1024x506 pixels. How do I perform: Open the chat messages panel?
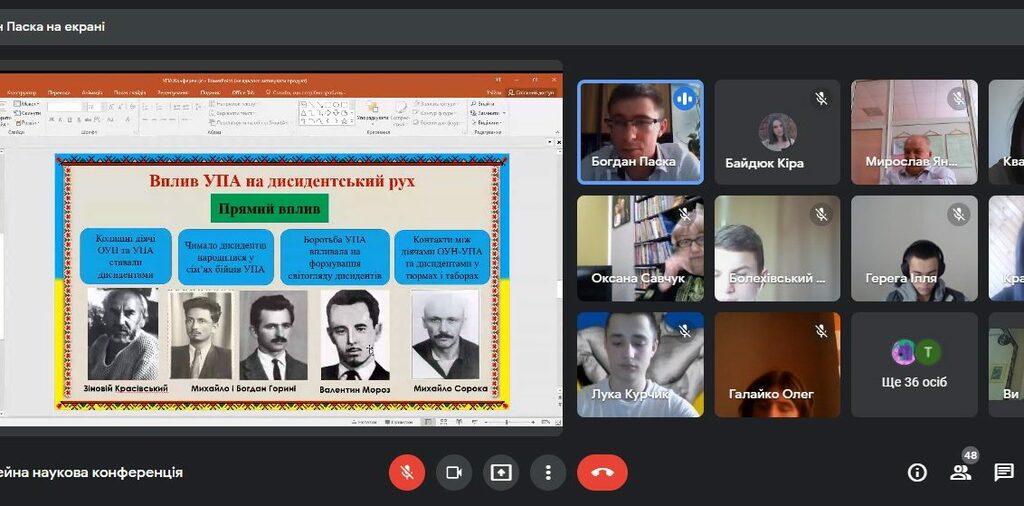pos(1004,473)
